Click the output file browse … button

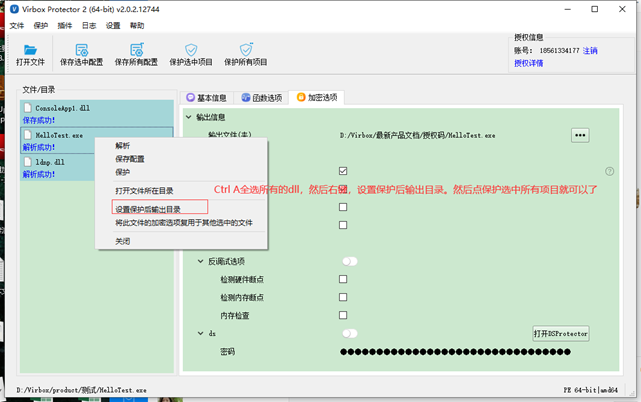point(580,135)
